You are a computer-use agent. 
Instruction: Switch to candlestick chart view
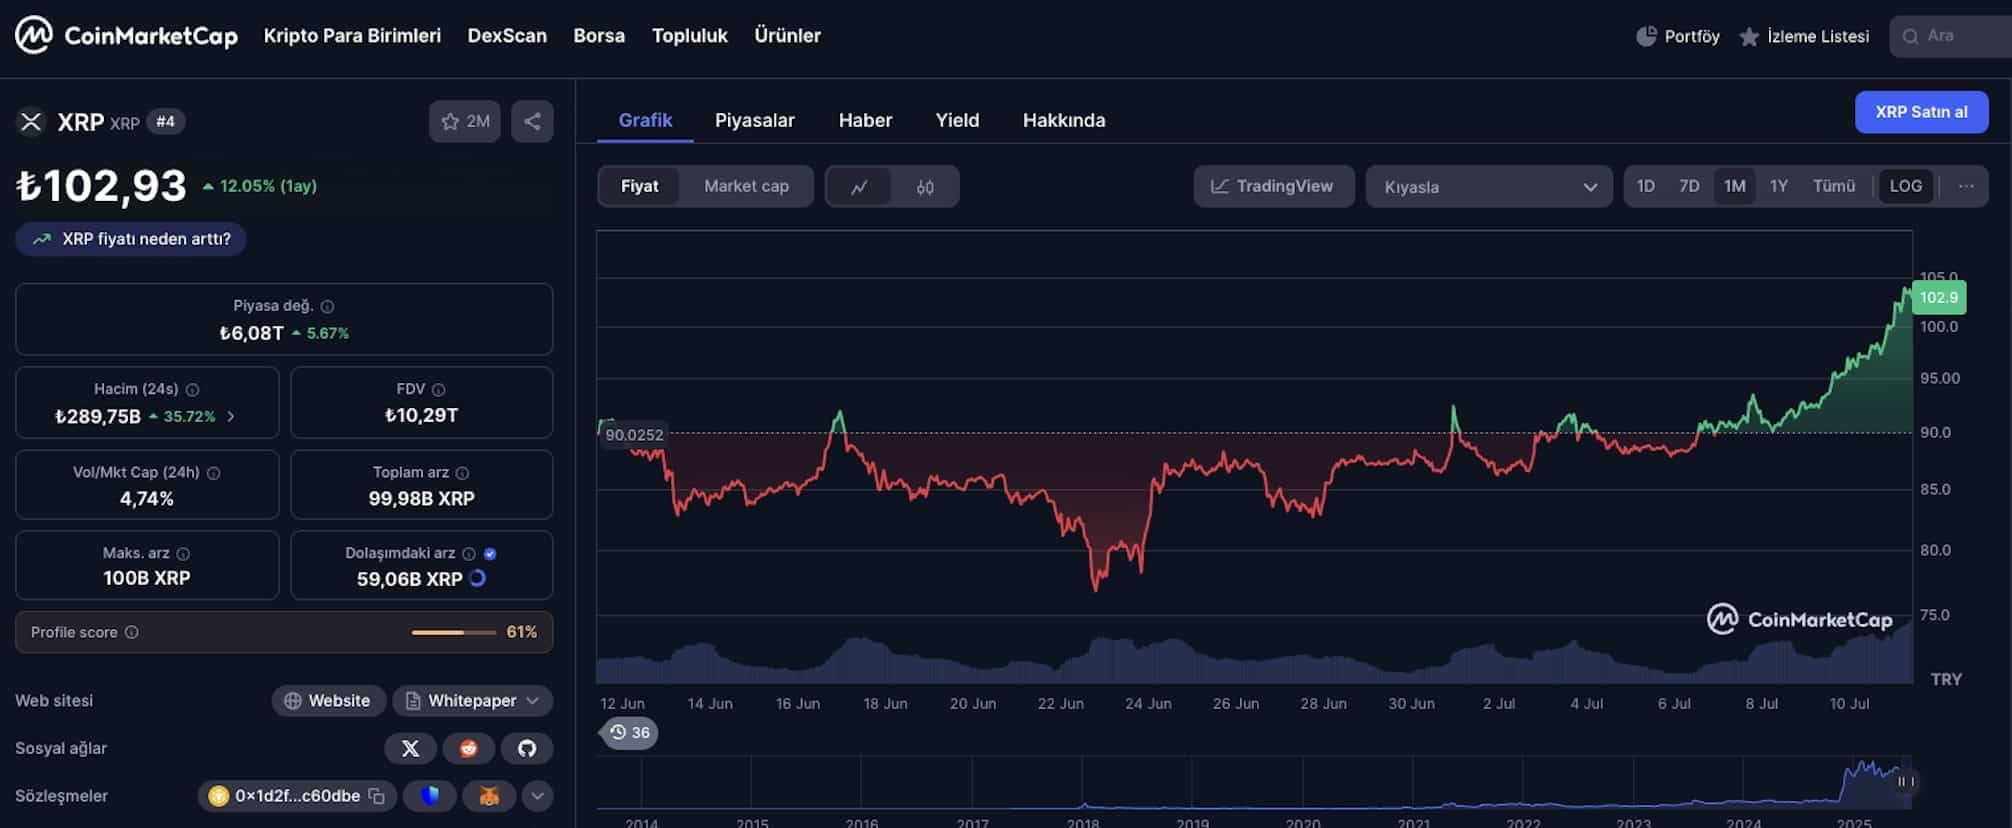pos(925,187)
